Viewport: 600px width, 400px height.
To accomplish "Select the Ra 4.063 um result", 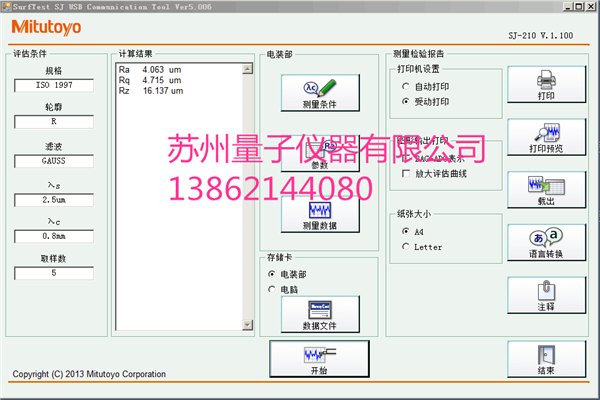I will [x=150, y=70].
